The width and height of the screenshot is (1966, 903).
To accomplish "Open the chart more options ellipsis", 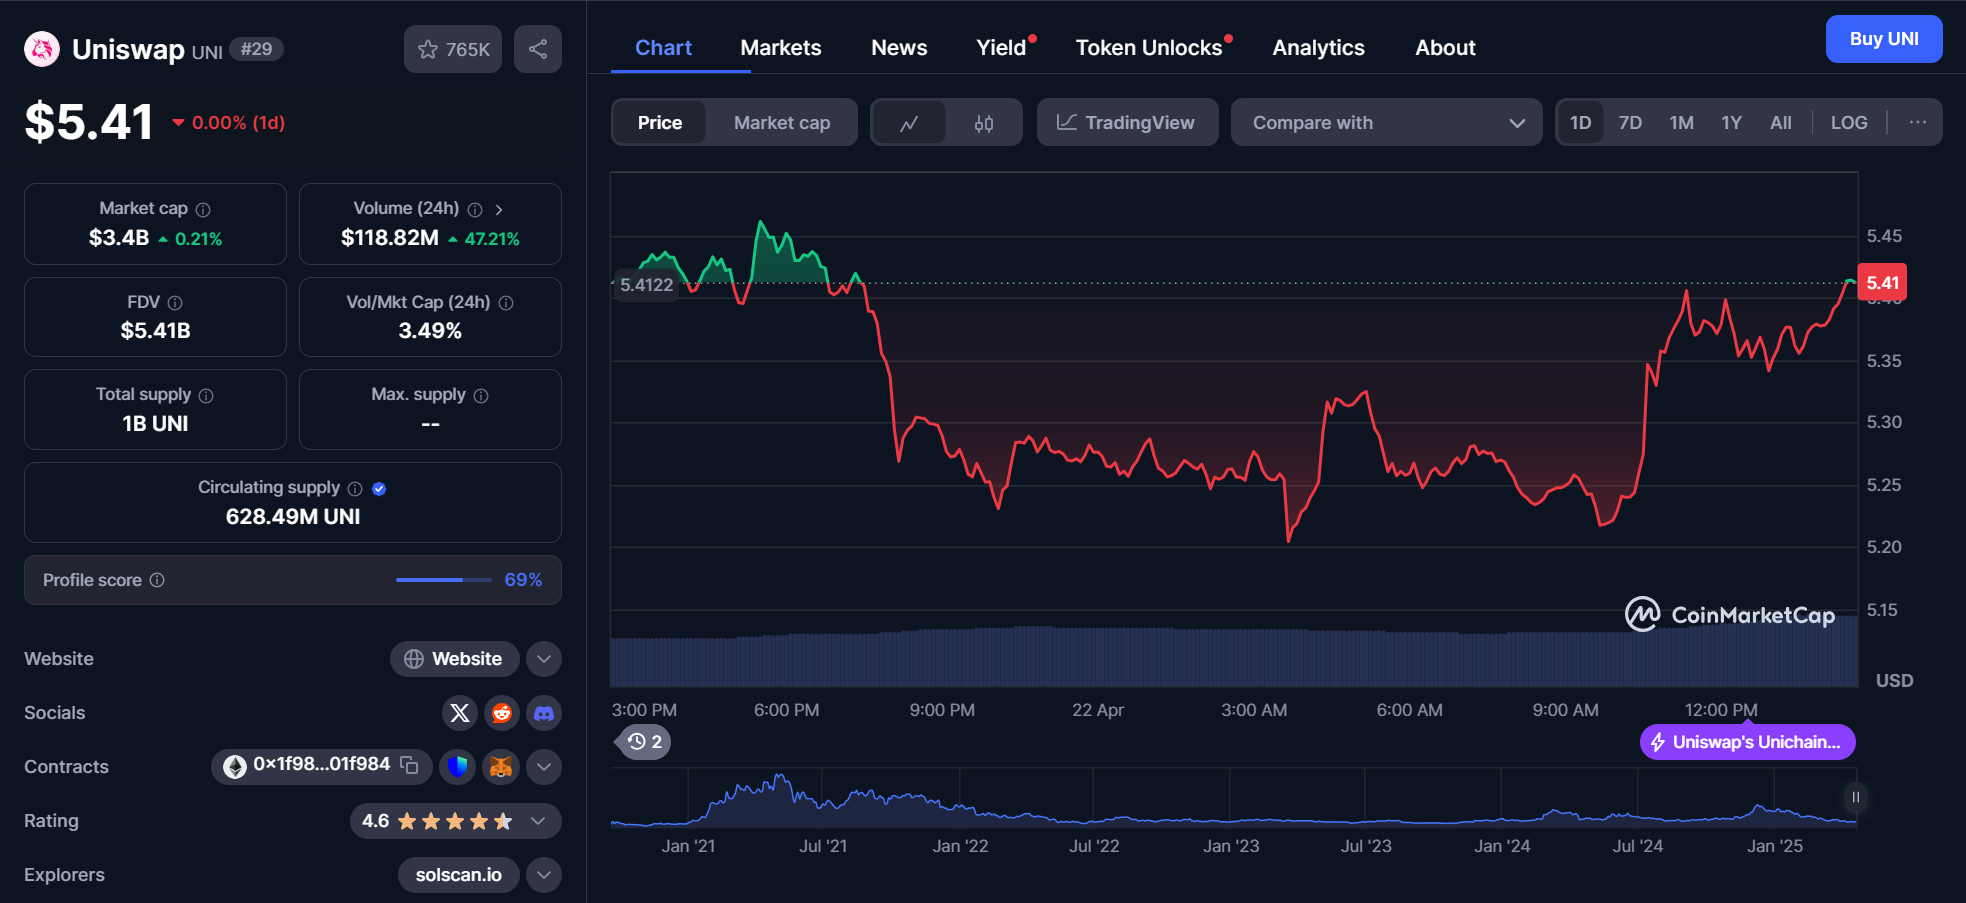I will tap(1917, 122).
